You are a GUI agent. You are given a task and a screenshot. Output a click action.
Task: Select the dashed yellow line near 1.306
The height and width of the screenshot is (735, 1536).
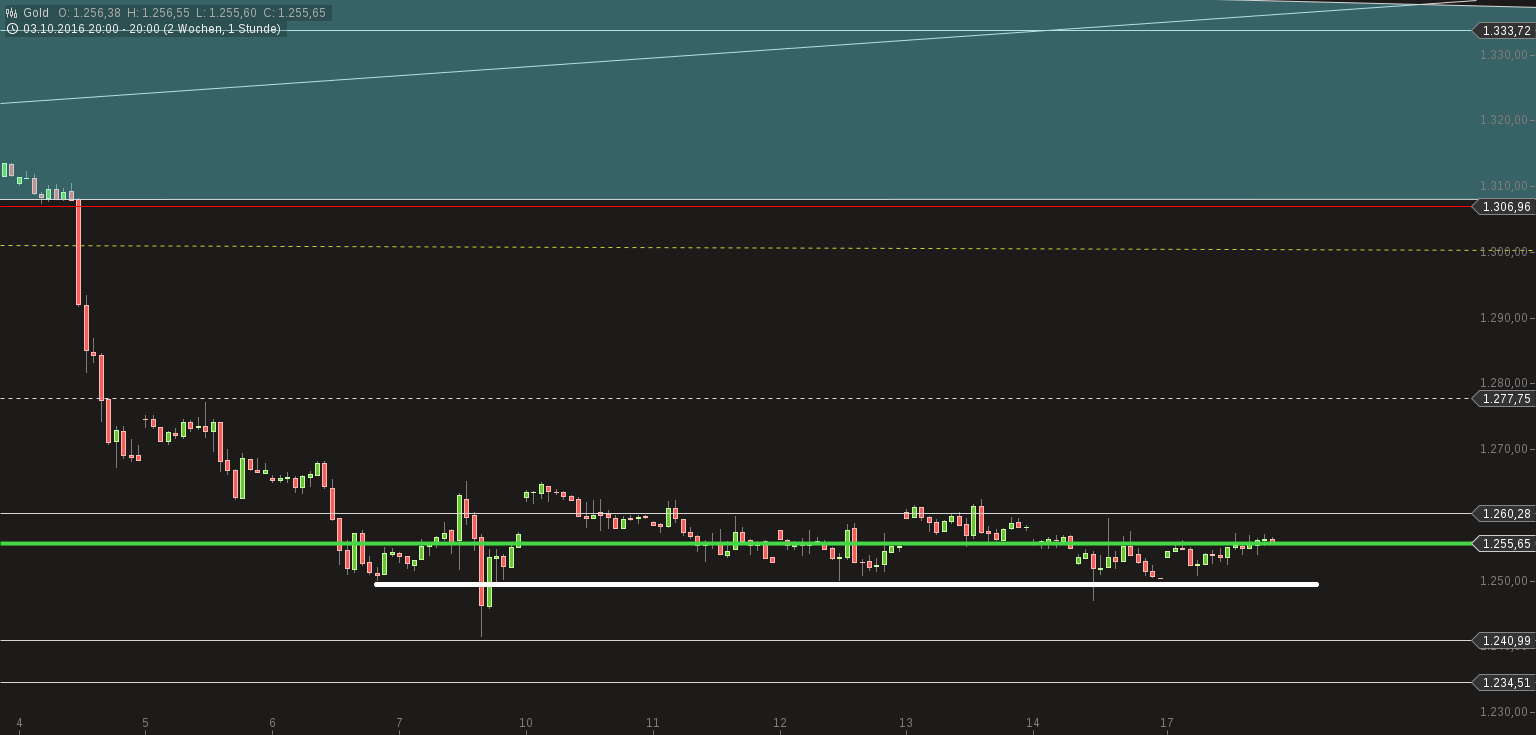700,246
